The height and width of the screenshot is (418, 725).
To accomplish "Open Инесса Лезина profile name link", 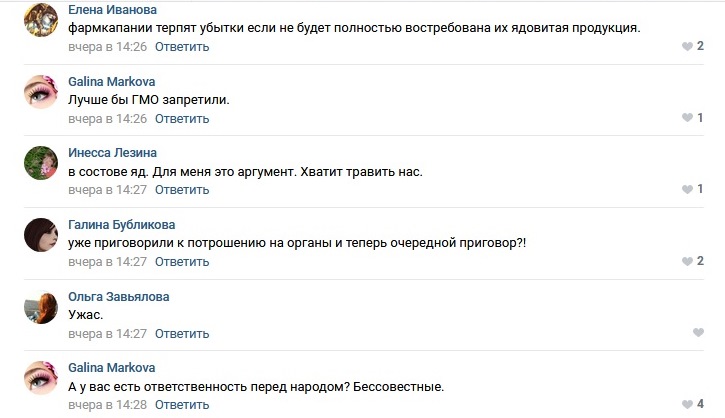I will tap(112, 153).
